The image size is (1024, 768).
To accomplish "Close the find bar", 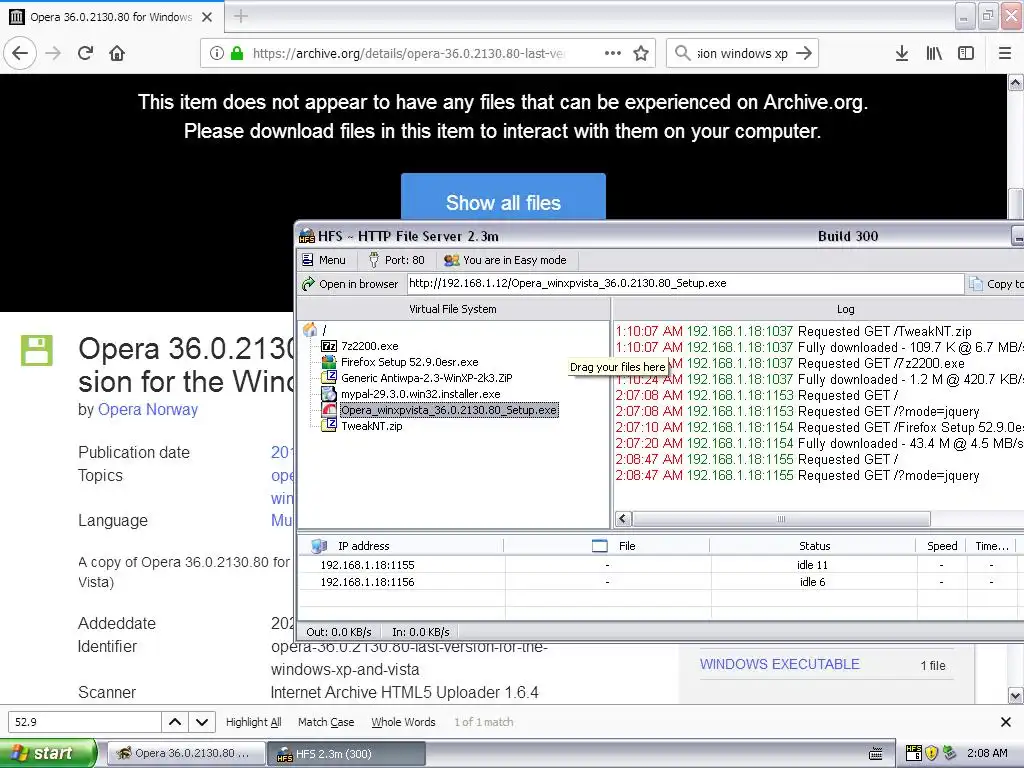I will pos(1006,722).
